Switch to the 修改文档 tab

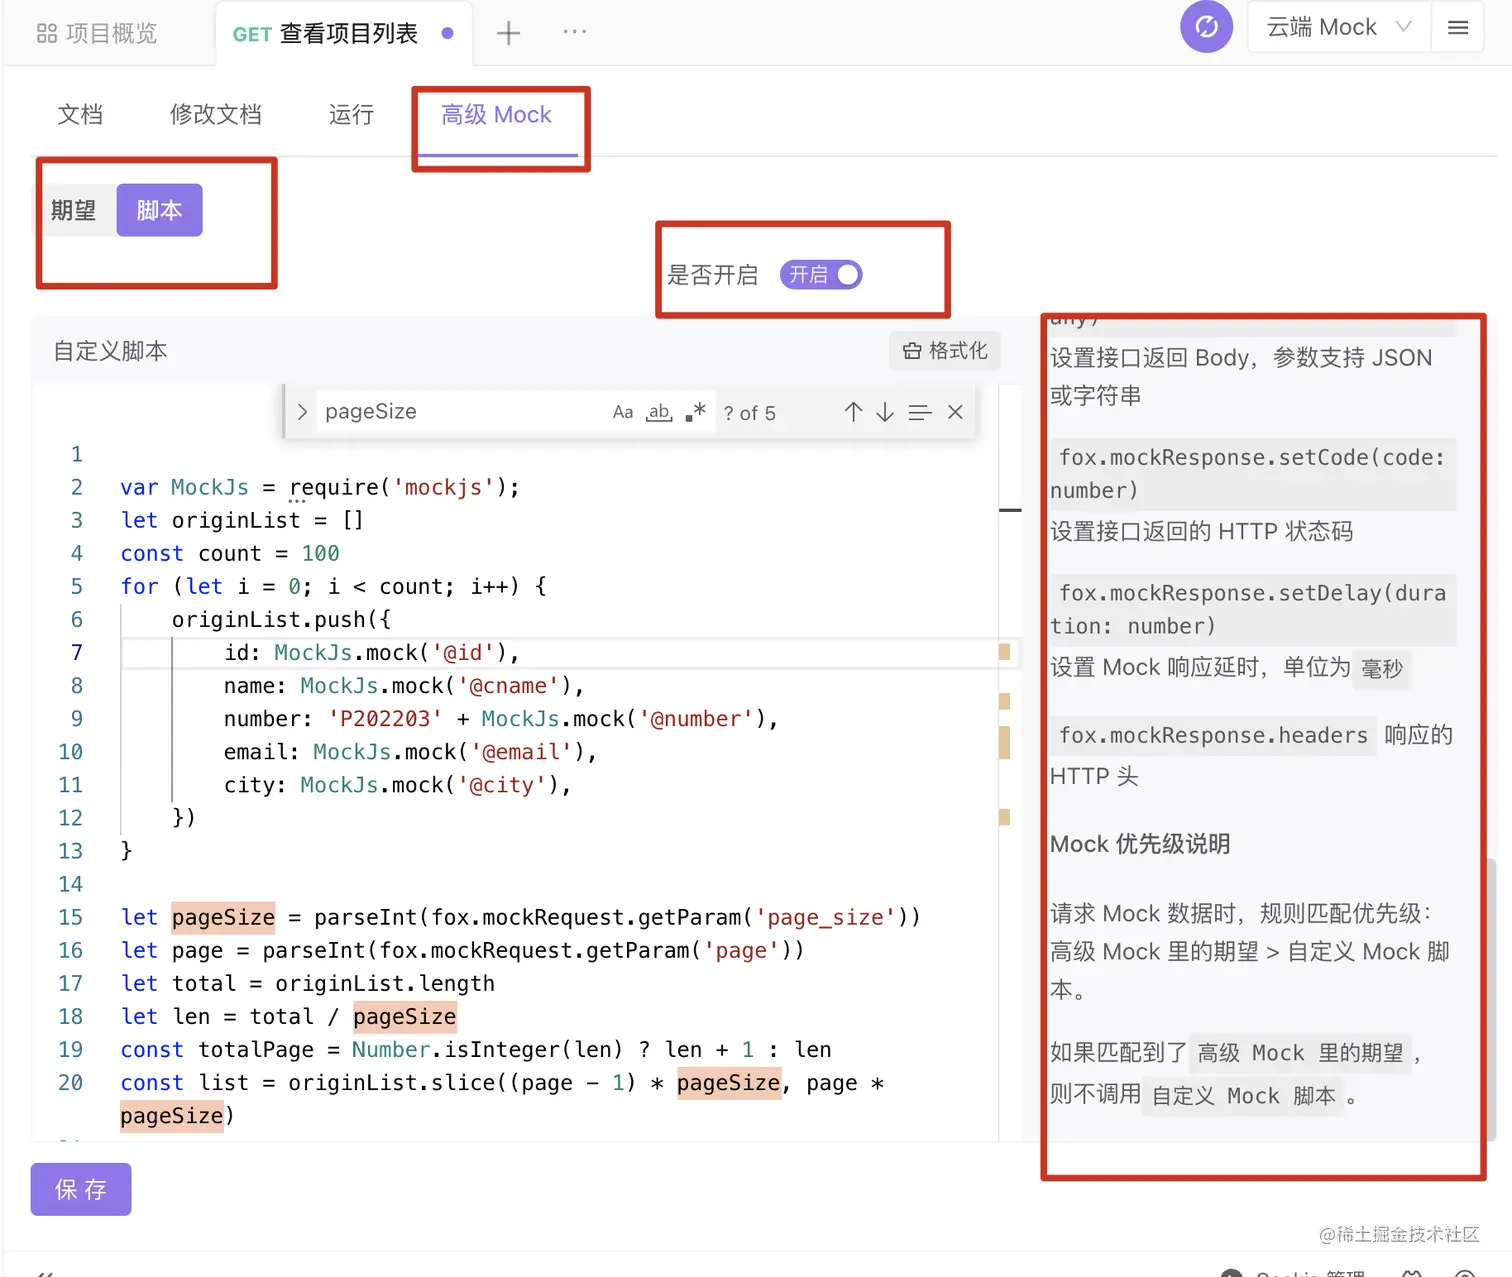pos(216,115)
